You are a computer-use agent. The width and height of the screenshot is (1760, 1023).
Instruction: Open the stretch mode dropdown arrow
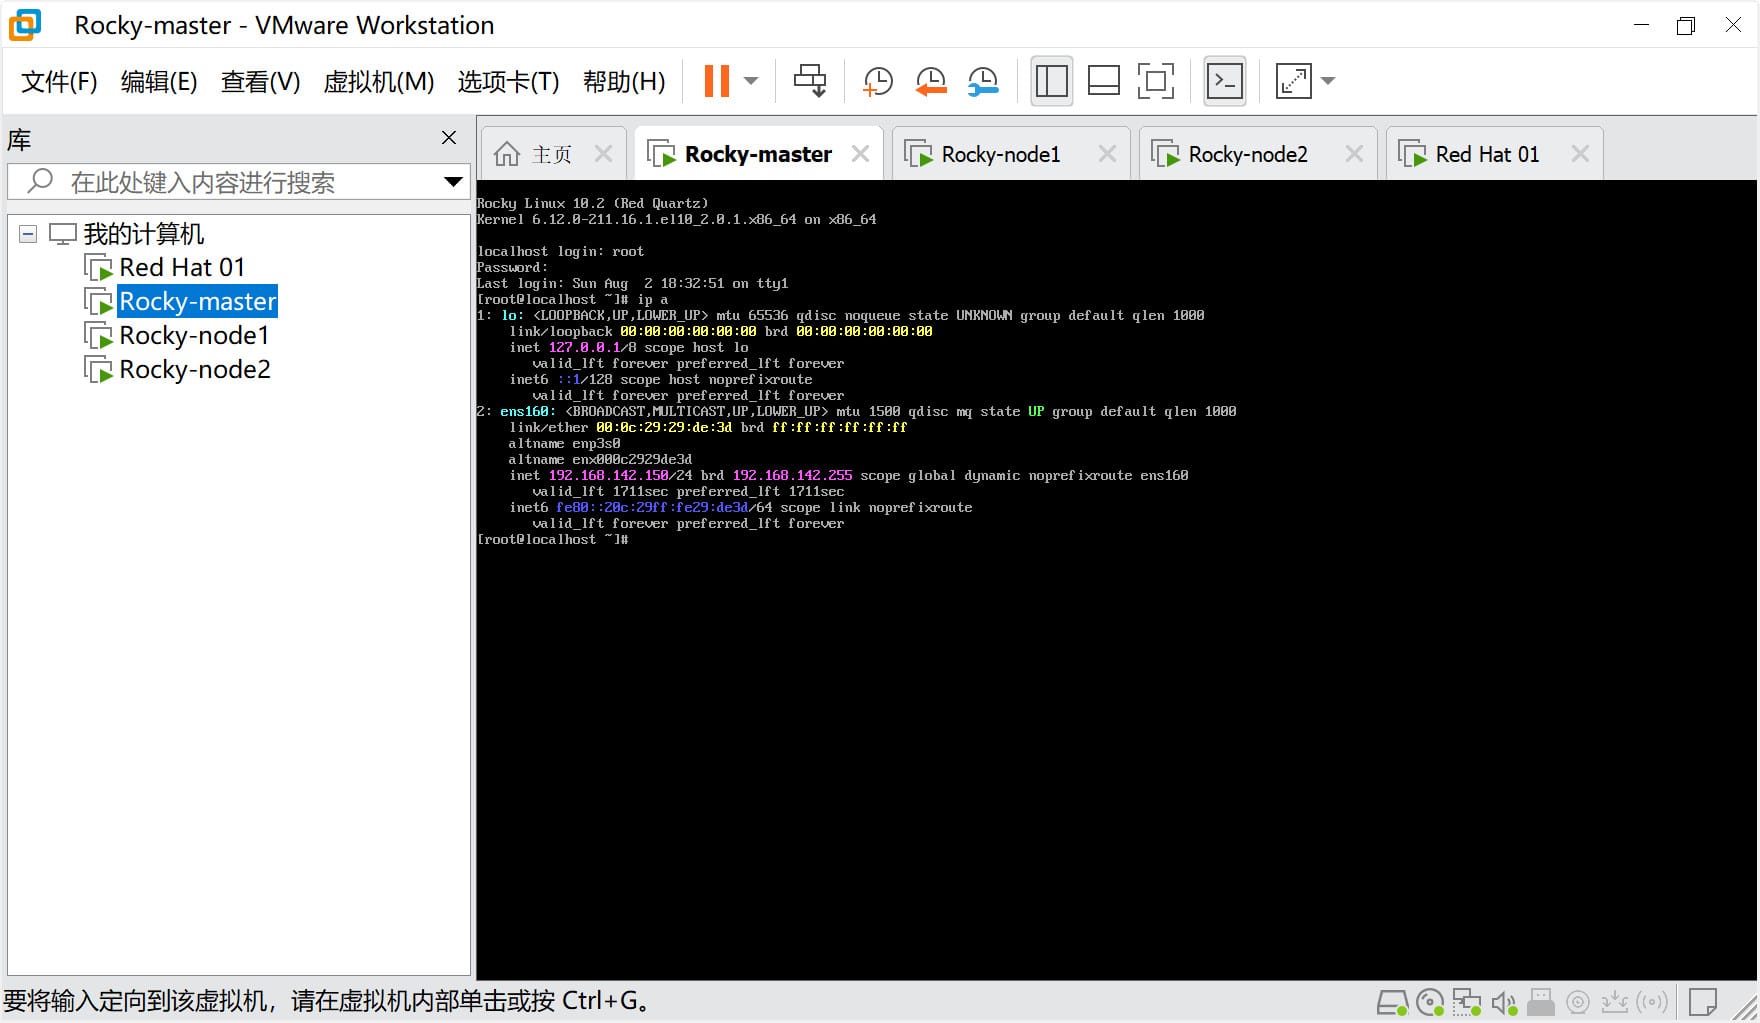1328,81
